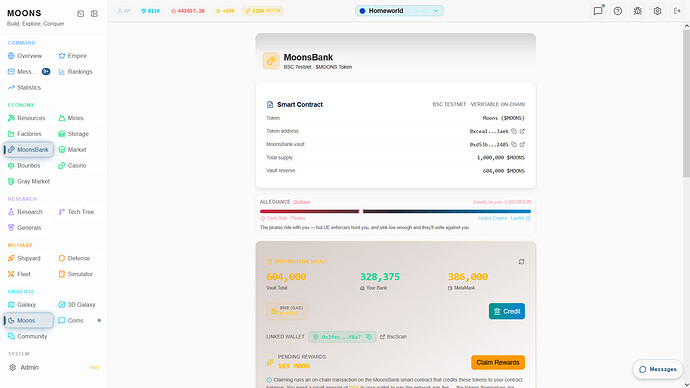Click the BNB (GAS) balance chip
This screenshot has width=690, height=388.
(287, 311)
